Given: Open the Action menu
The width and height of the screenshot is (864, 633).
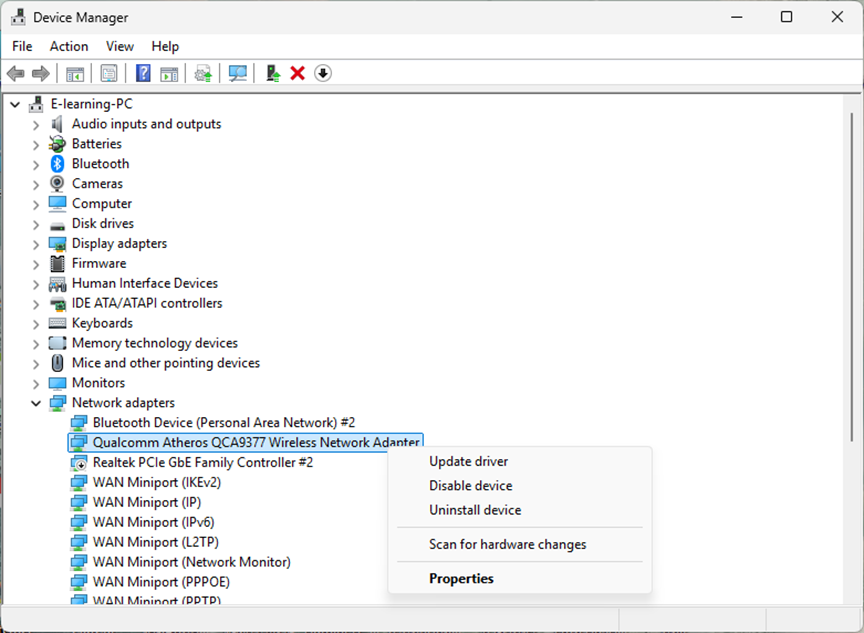Looking at the screenshot, I should [69, 46].
